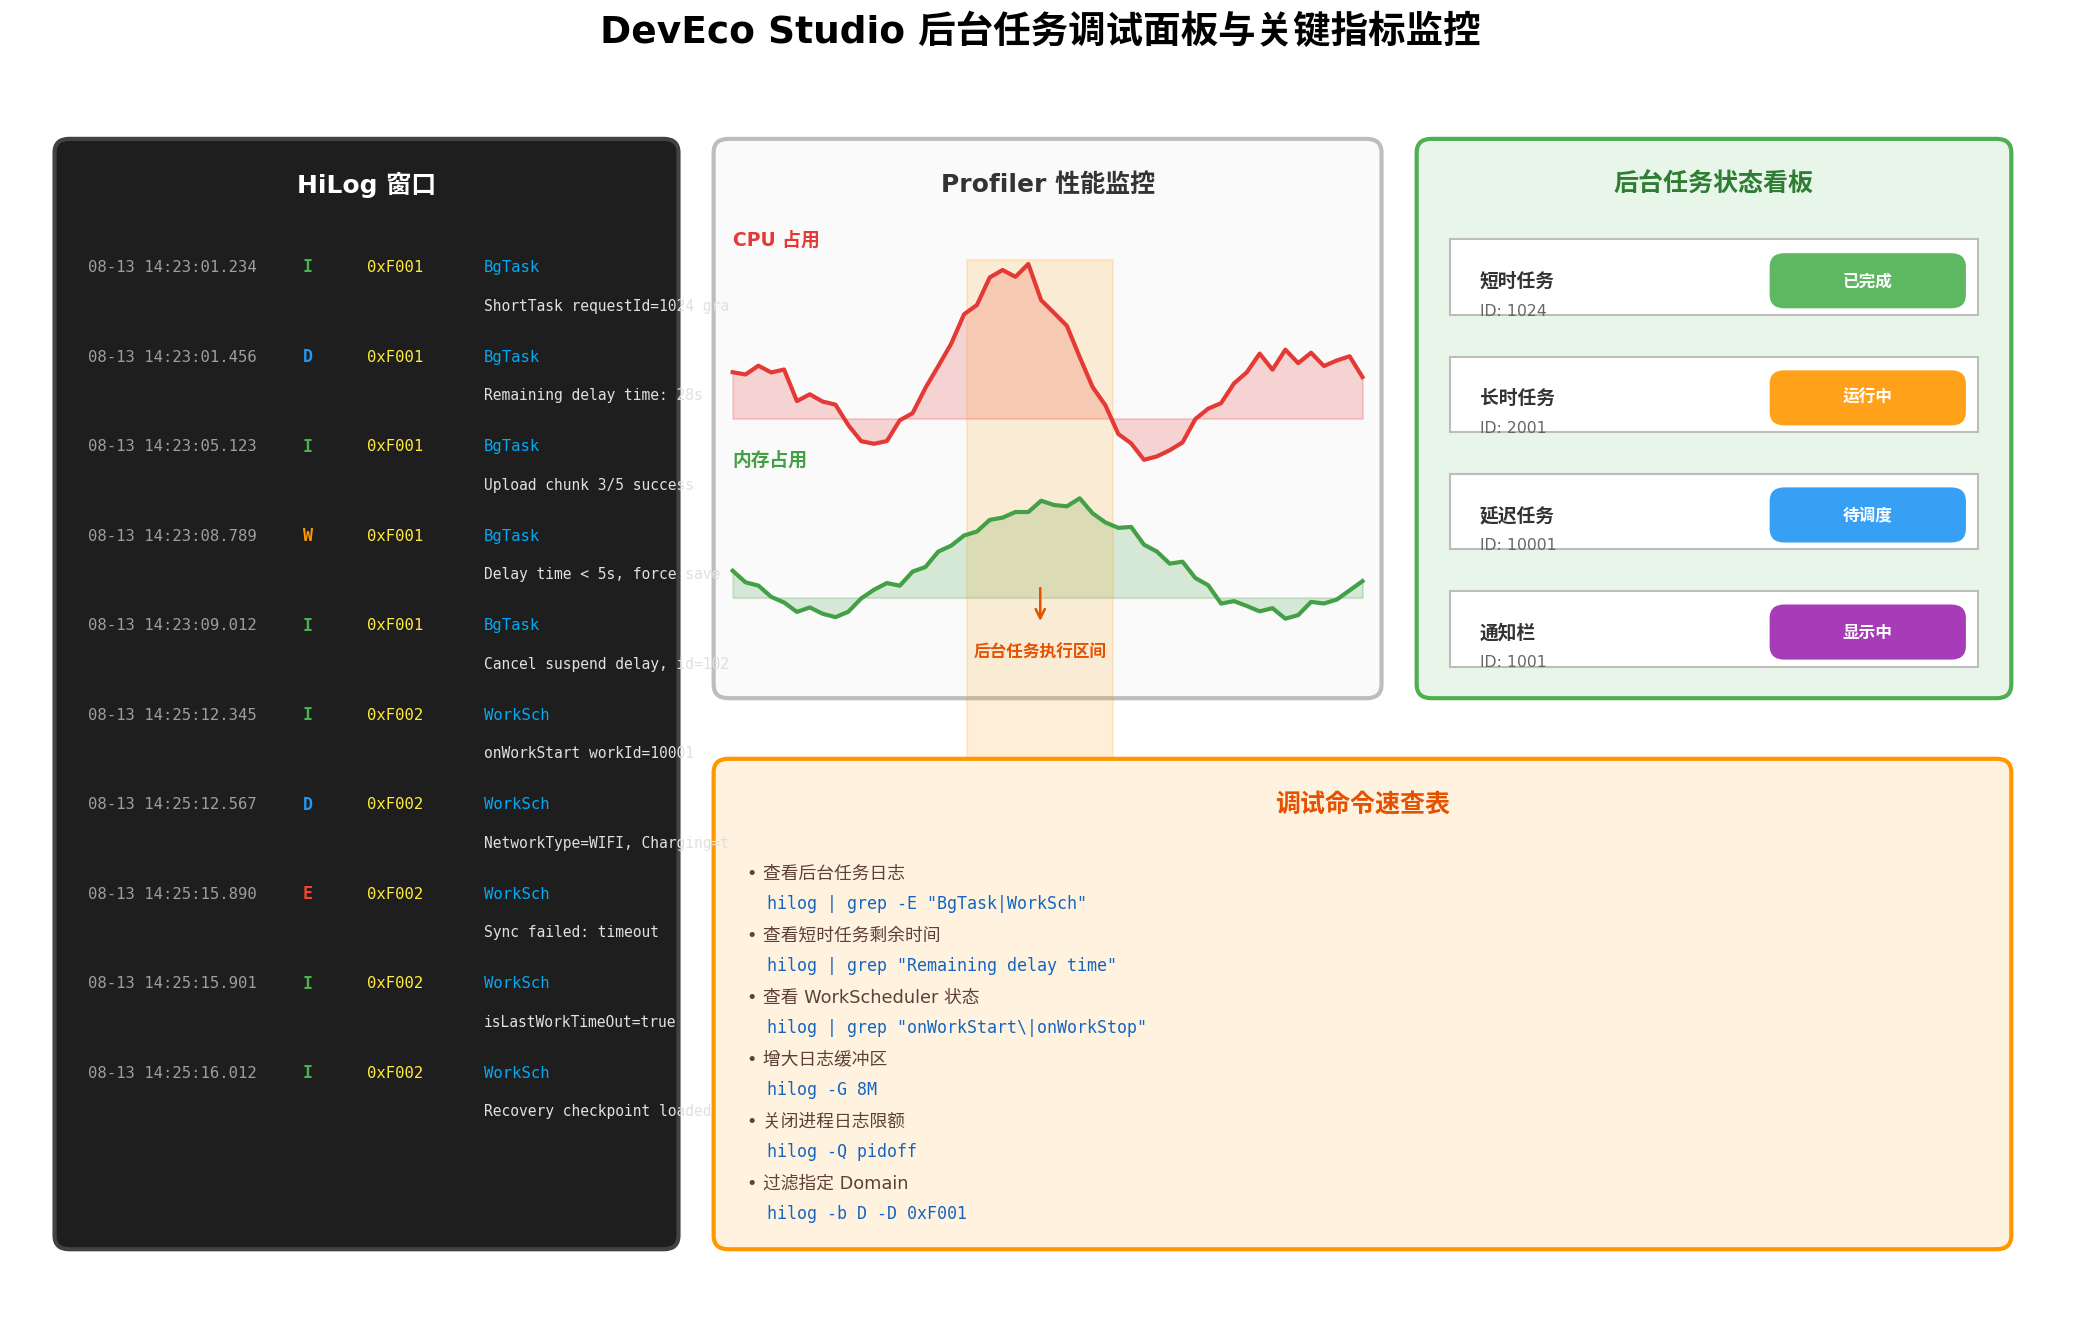Select log timestamp 08-13 14:25:12.345

pyautogui.click(x=172, y=715)
